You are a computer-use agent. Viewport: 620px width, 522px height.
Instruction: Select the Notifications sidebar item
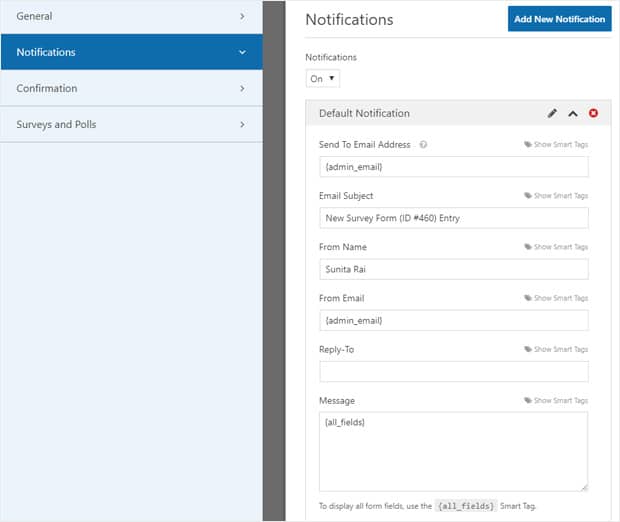click(x=131, y=52)
